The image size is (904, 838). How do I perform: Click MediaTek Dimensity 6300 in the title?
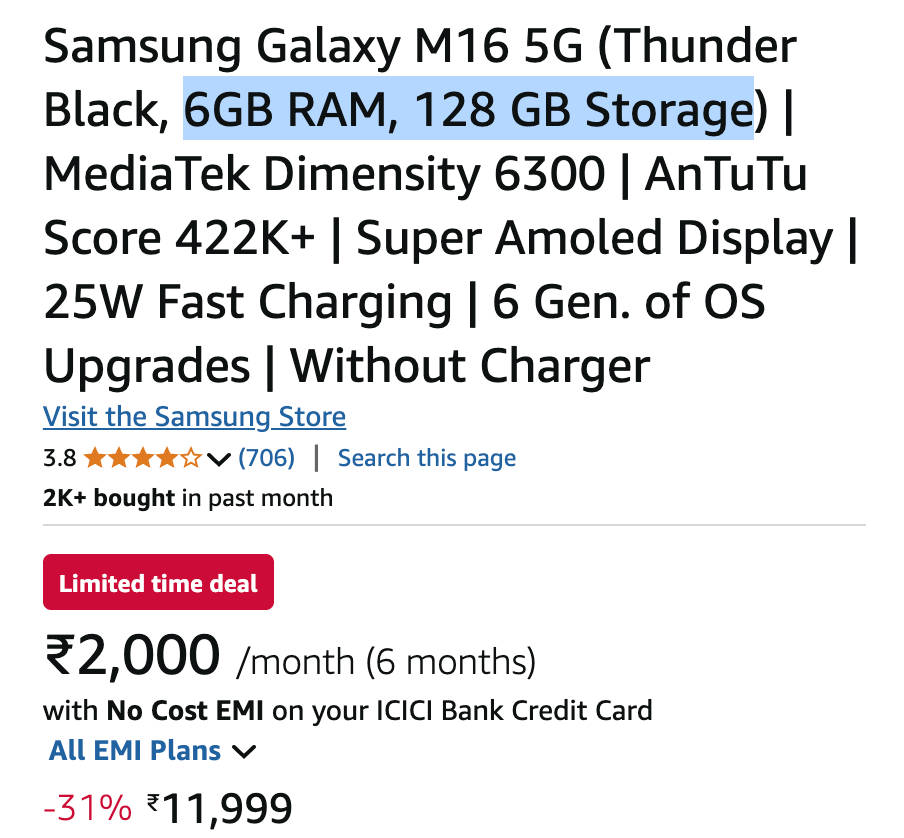tap(324, 175)
